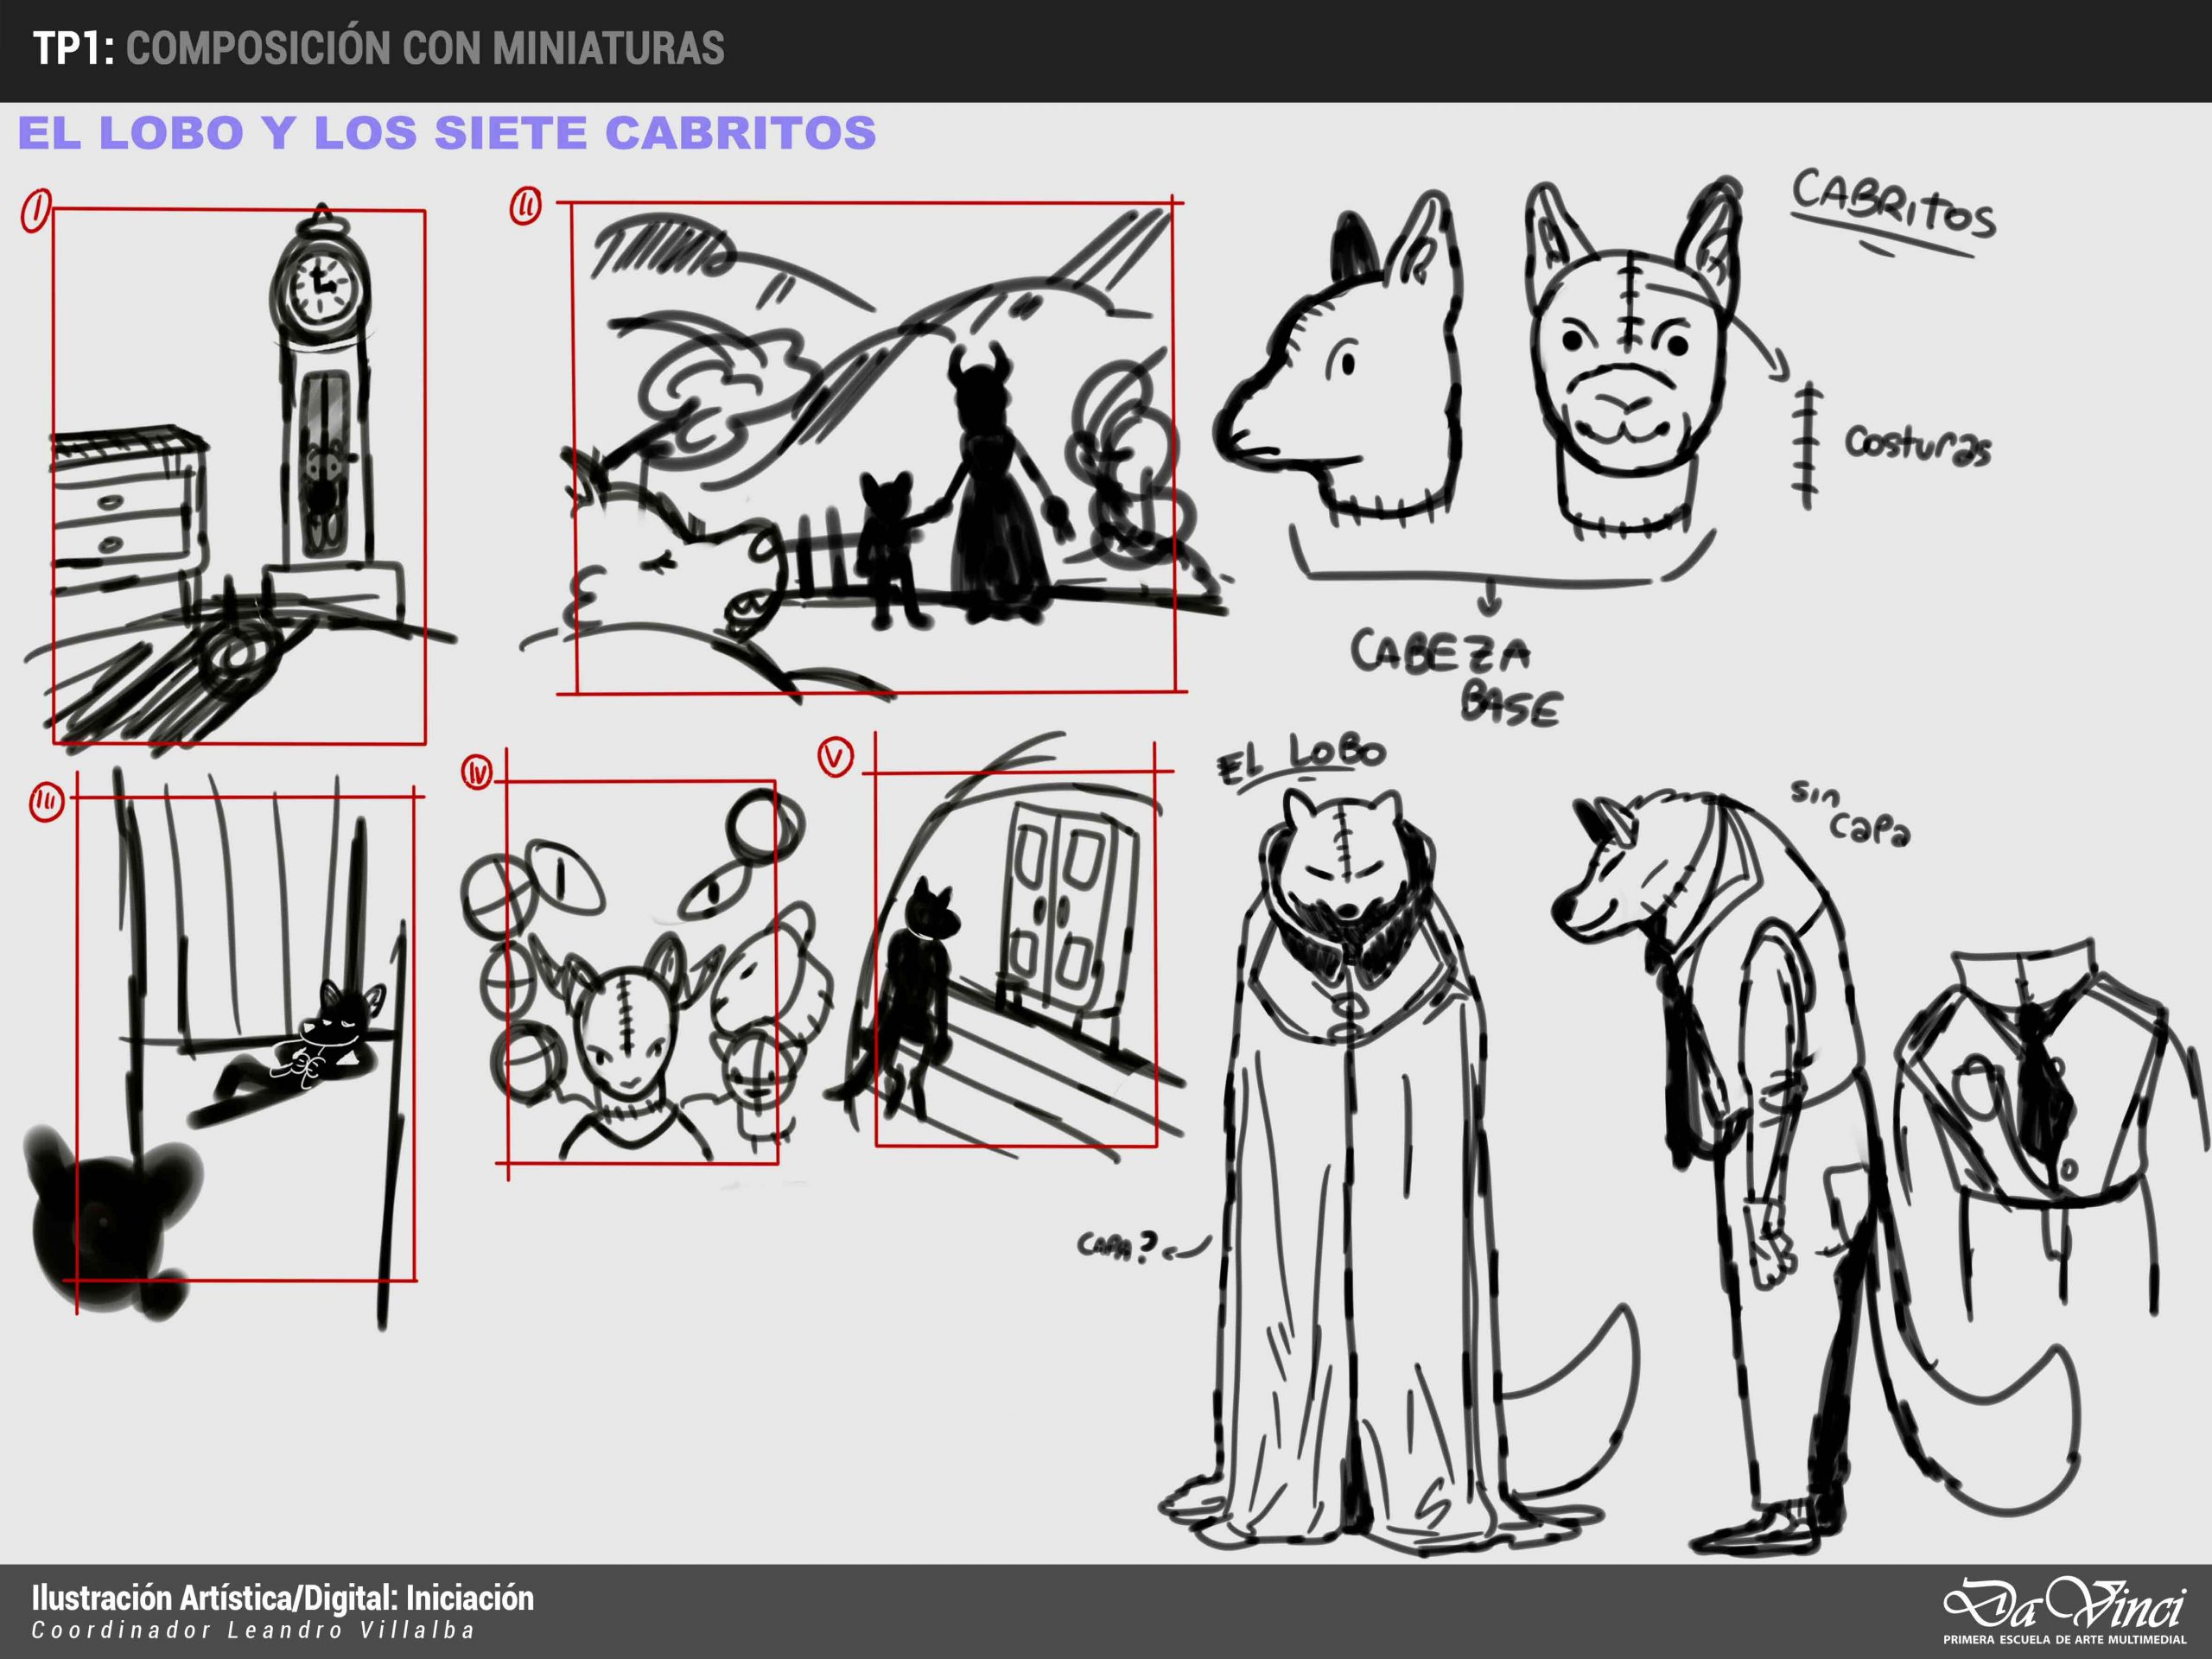Click the Ilustración Artística/Digital: Iniciación footer text
2212x1659 pixels.
coord(283,1598)
